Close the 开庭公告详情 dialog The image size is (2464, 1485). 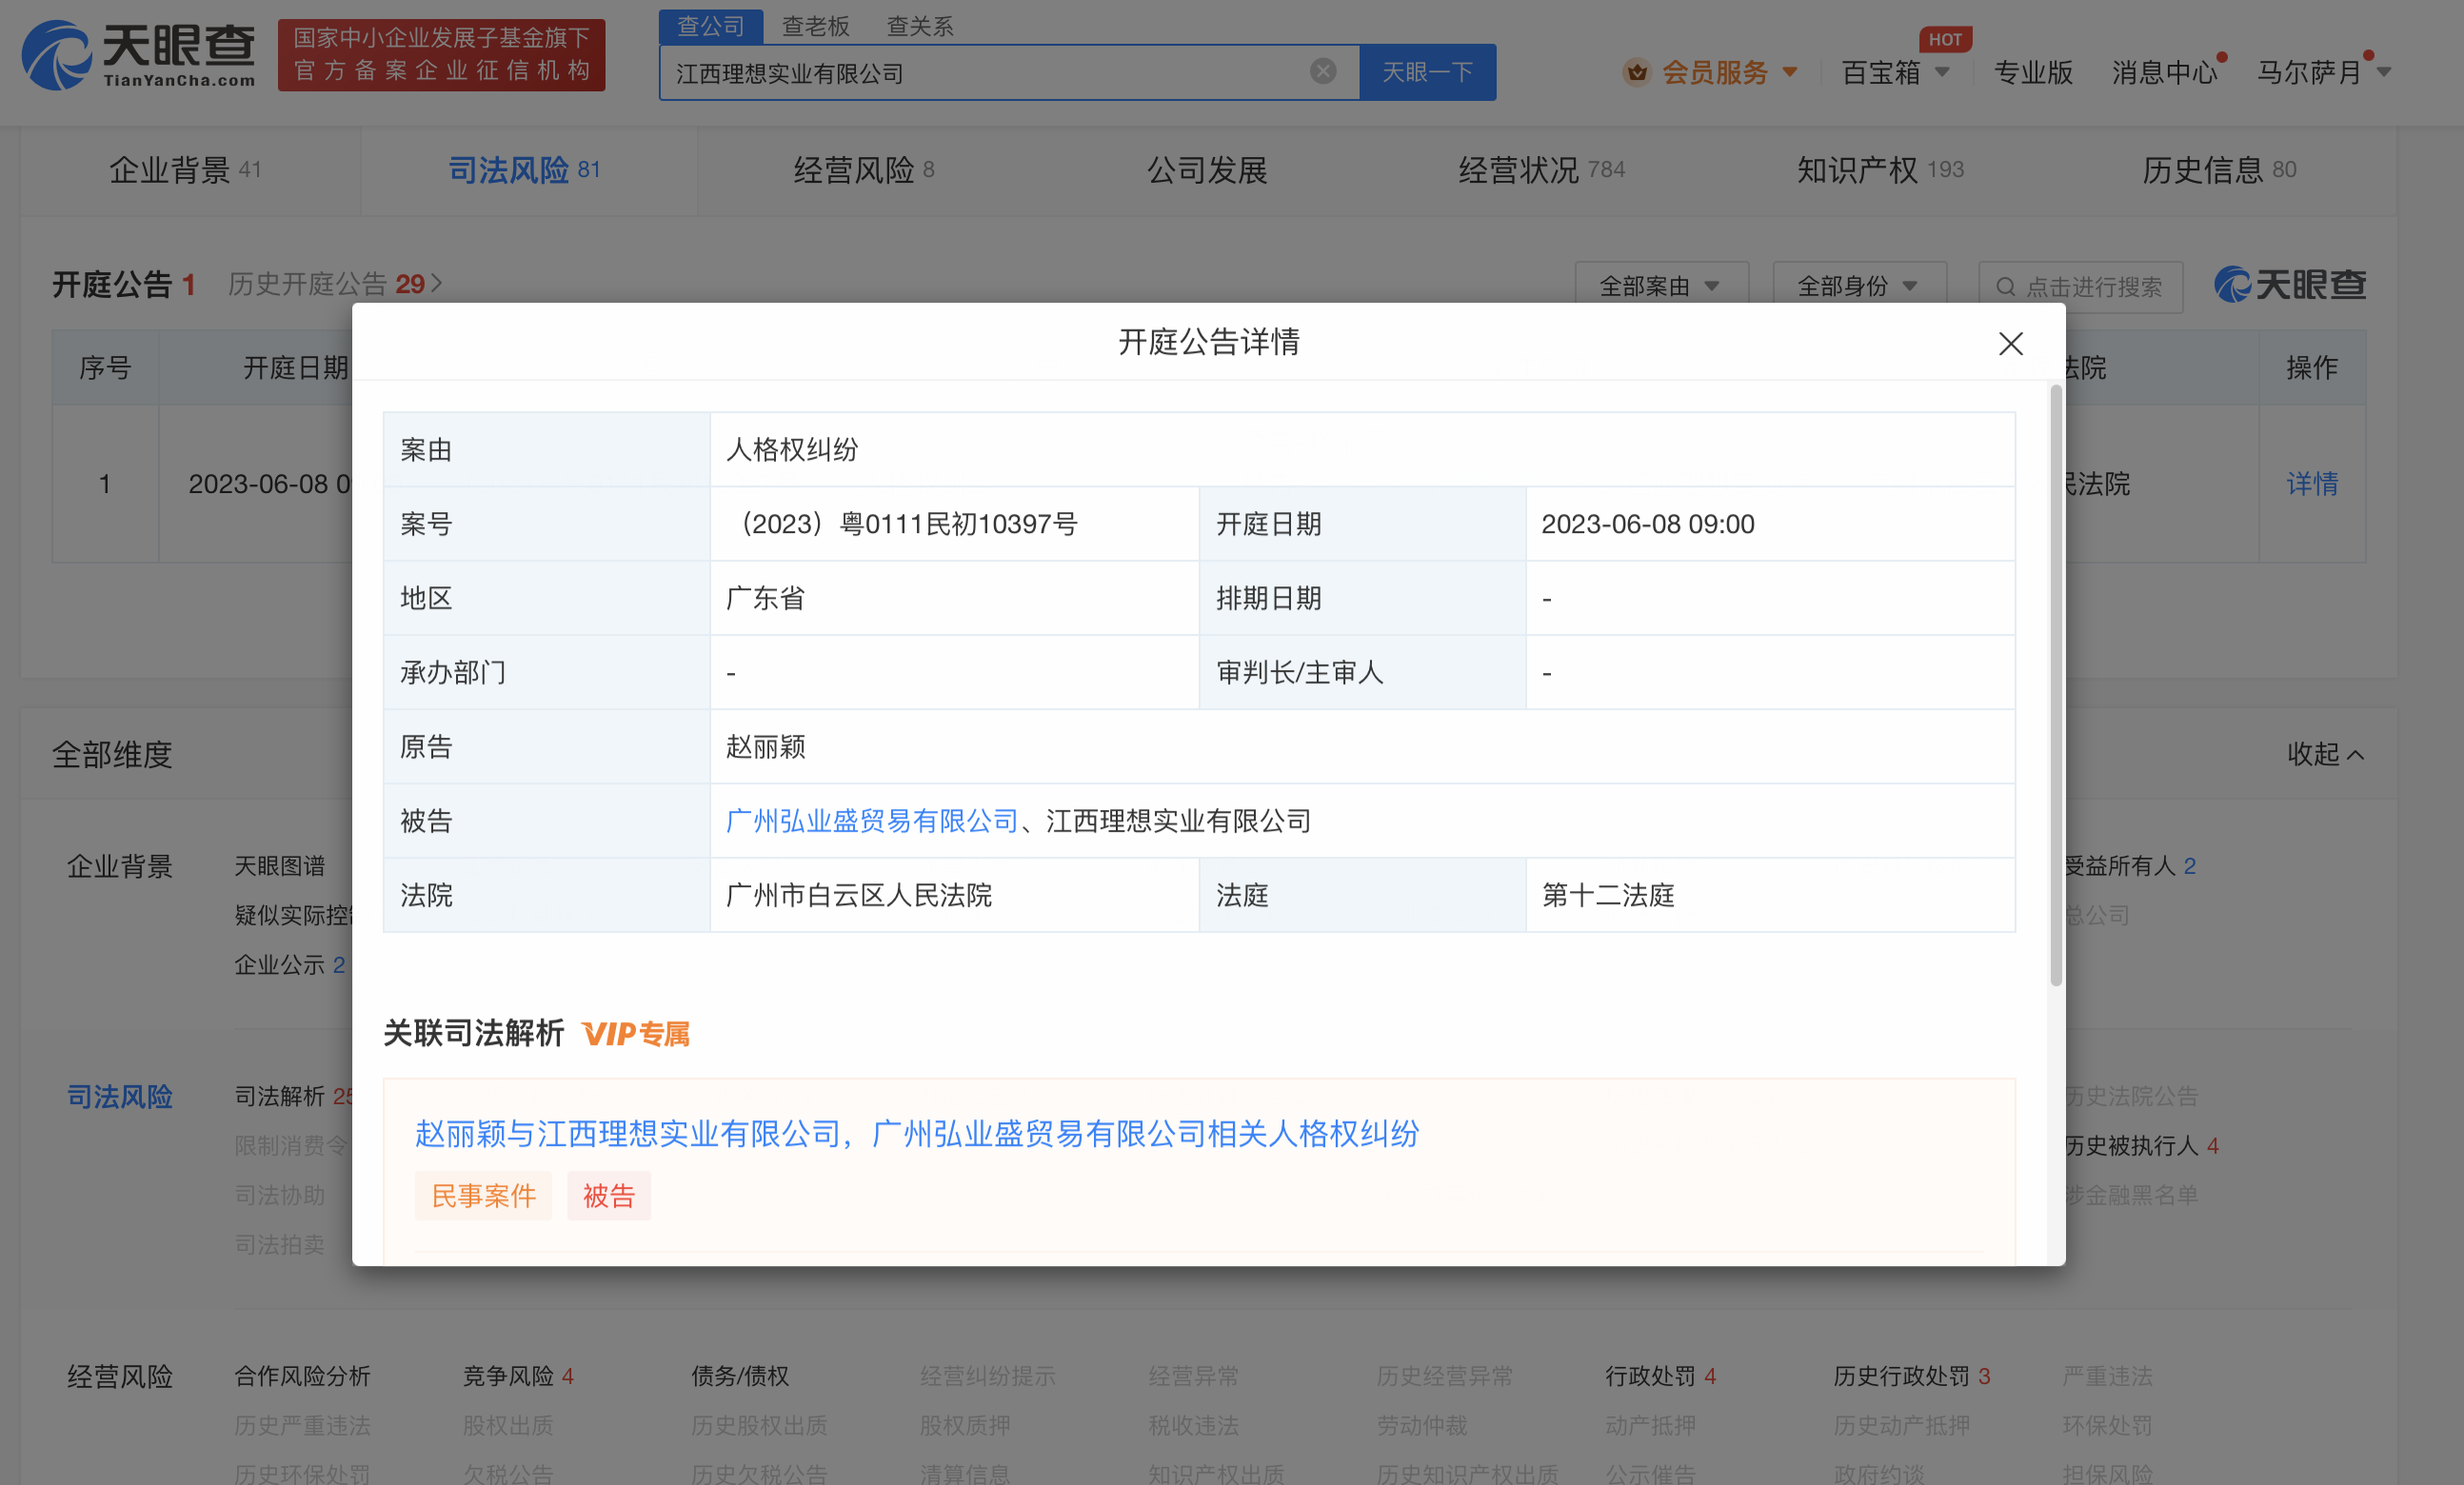(2010, 343)
